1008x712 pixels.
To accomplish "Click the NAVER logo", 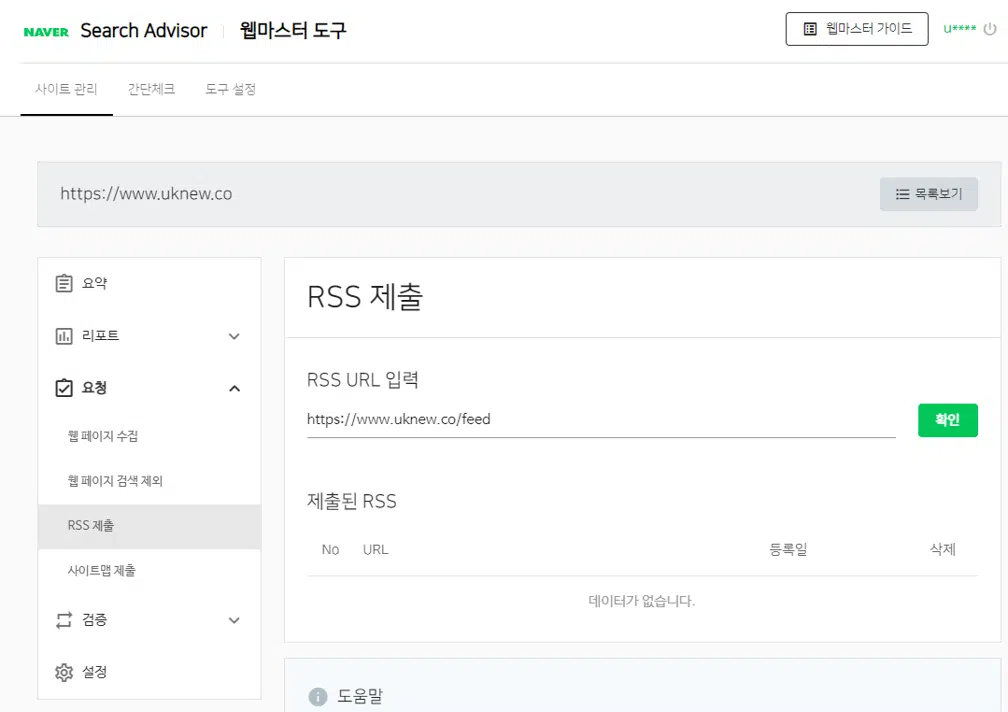I will 46,32.
